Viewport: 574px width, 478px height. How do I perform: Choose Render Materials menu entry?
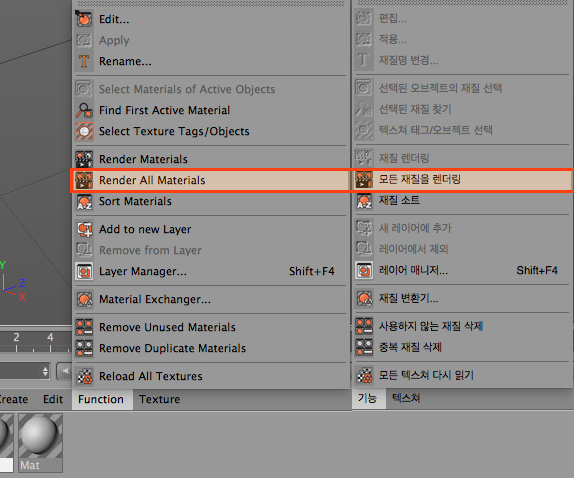(210, 159)
